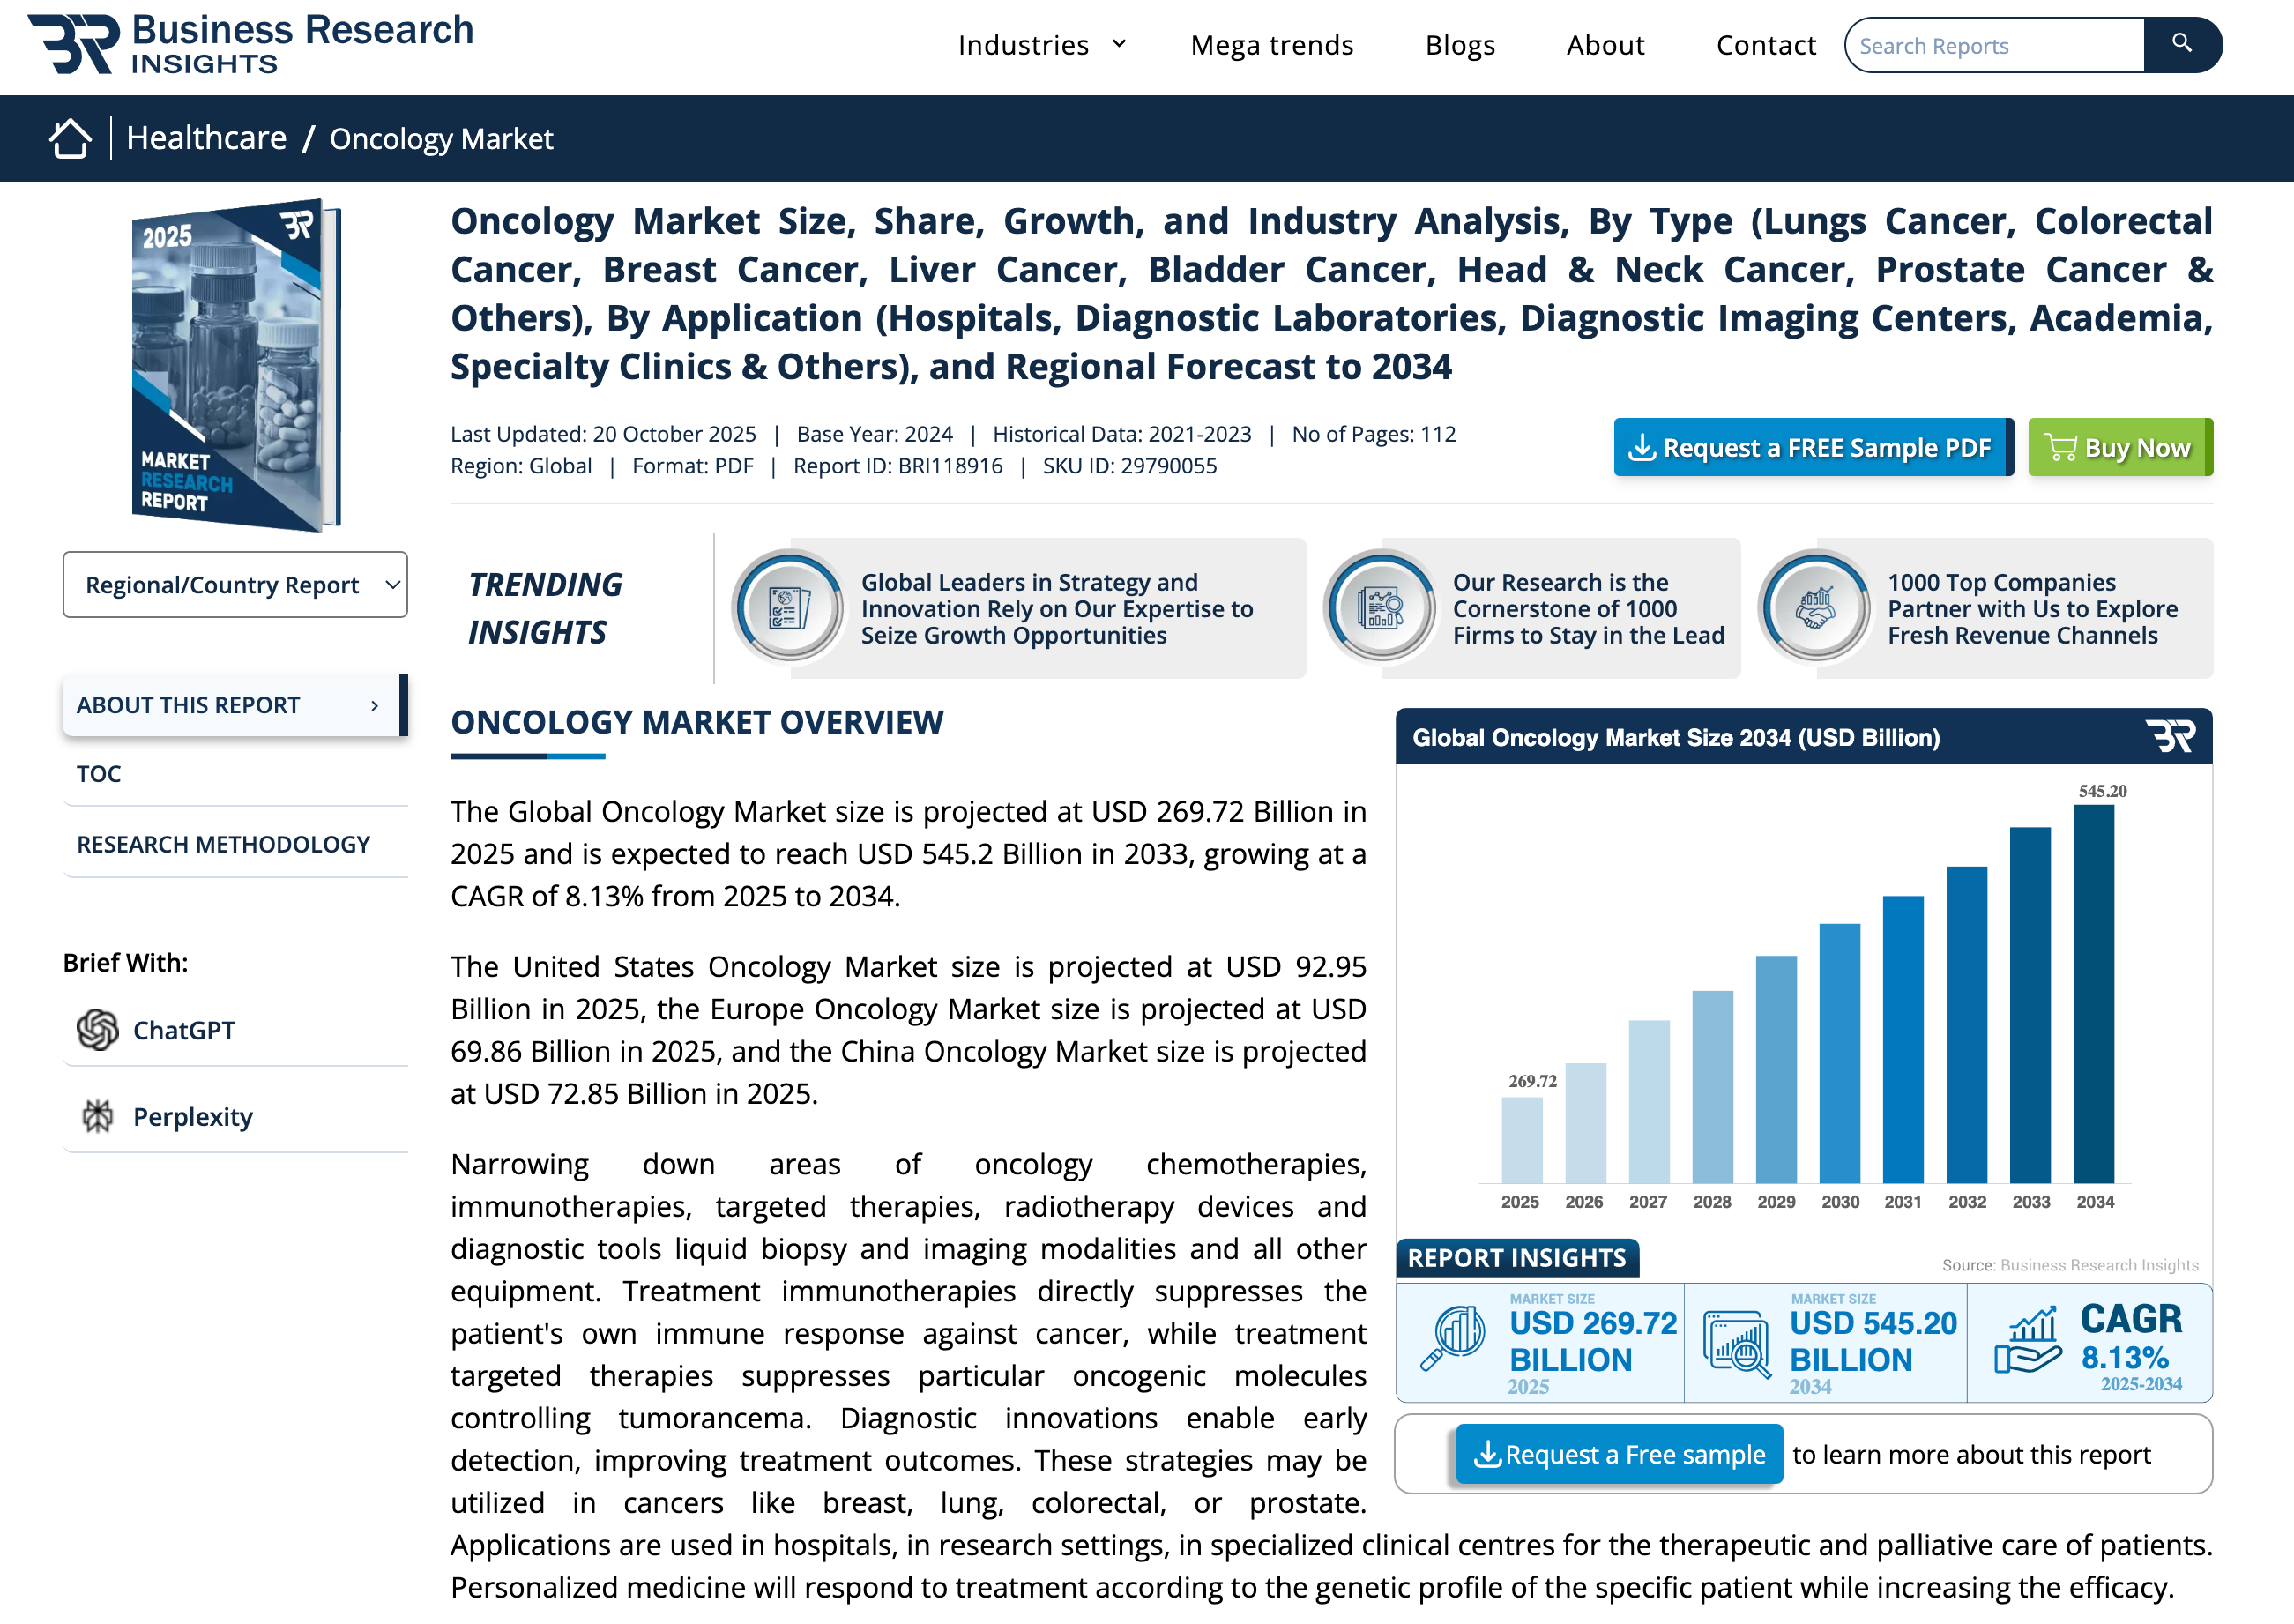Focus the Search Reports input field
This screenshot has height=1624, width=2294.
click(x=1993, y=46)
